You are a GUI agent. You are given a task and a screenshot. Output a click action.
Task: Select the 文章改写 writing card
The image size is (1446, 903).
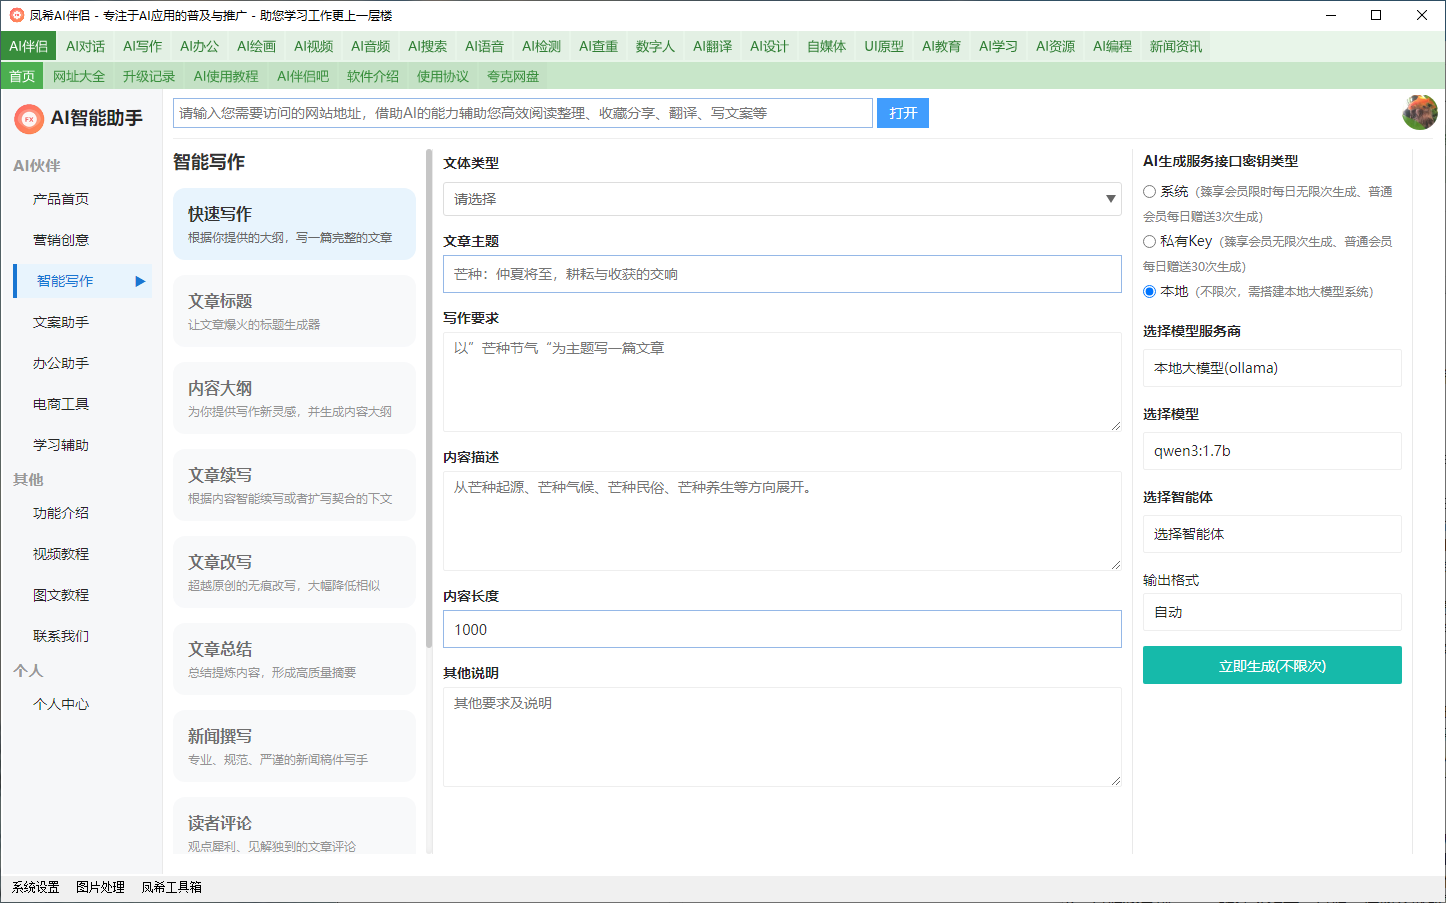pos(294,572)
